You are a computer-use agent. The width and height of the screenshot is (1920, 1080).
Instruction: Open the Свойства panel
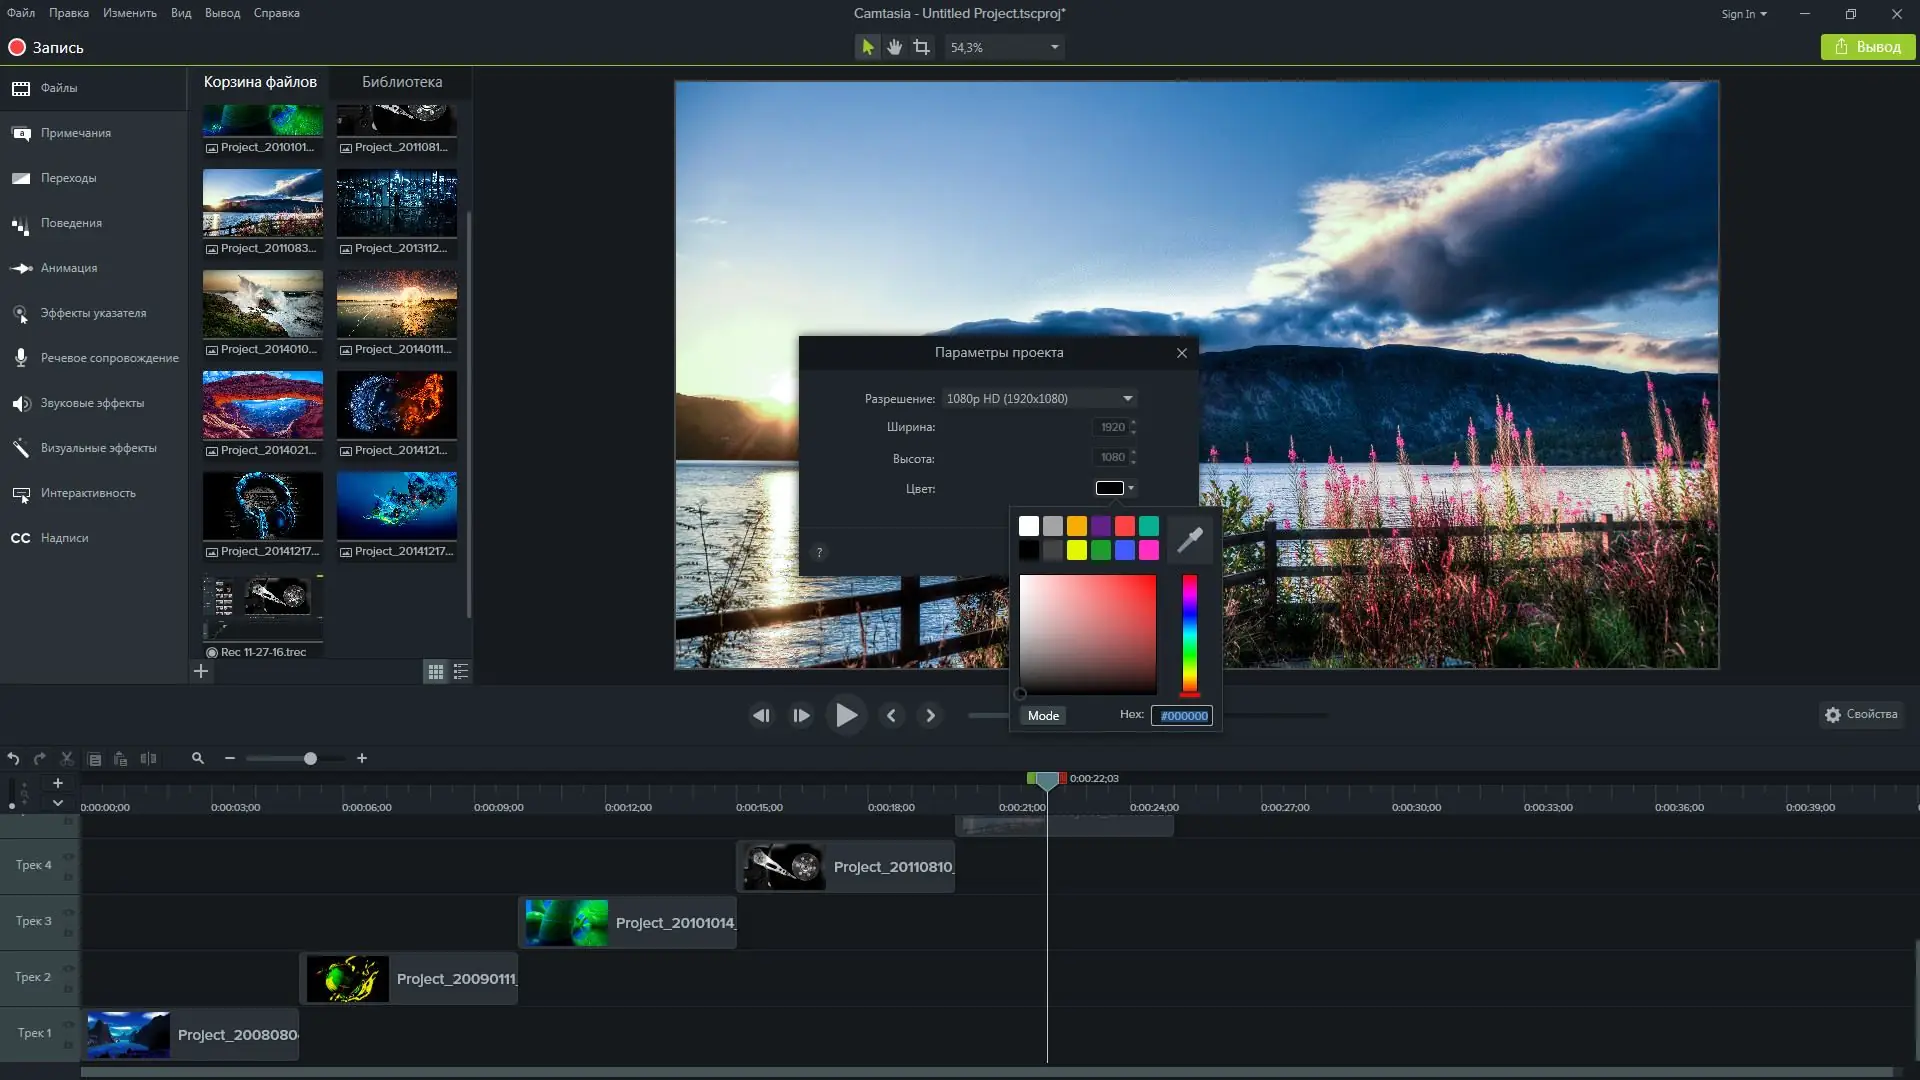1861,714
